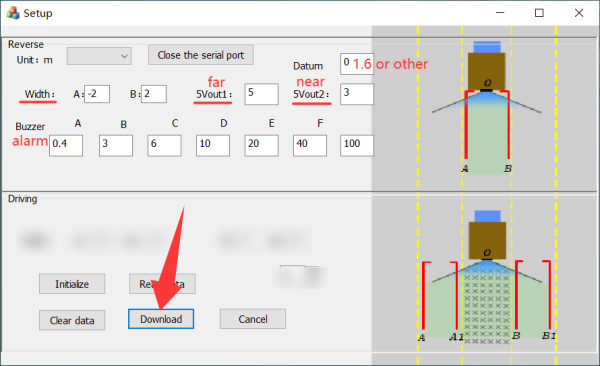Screen dimensions: 600x366
Task: Click the Initialize button
Action: click(x=72, y=284)
